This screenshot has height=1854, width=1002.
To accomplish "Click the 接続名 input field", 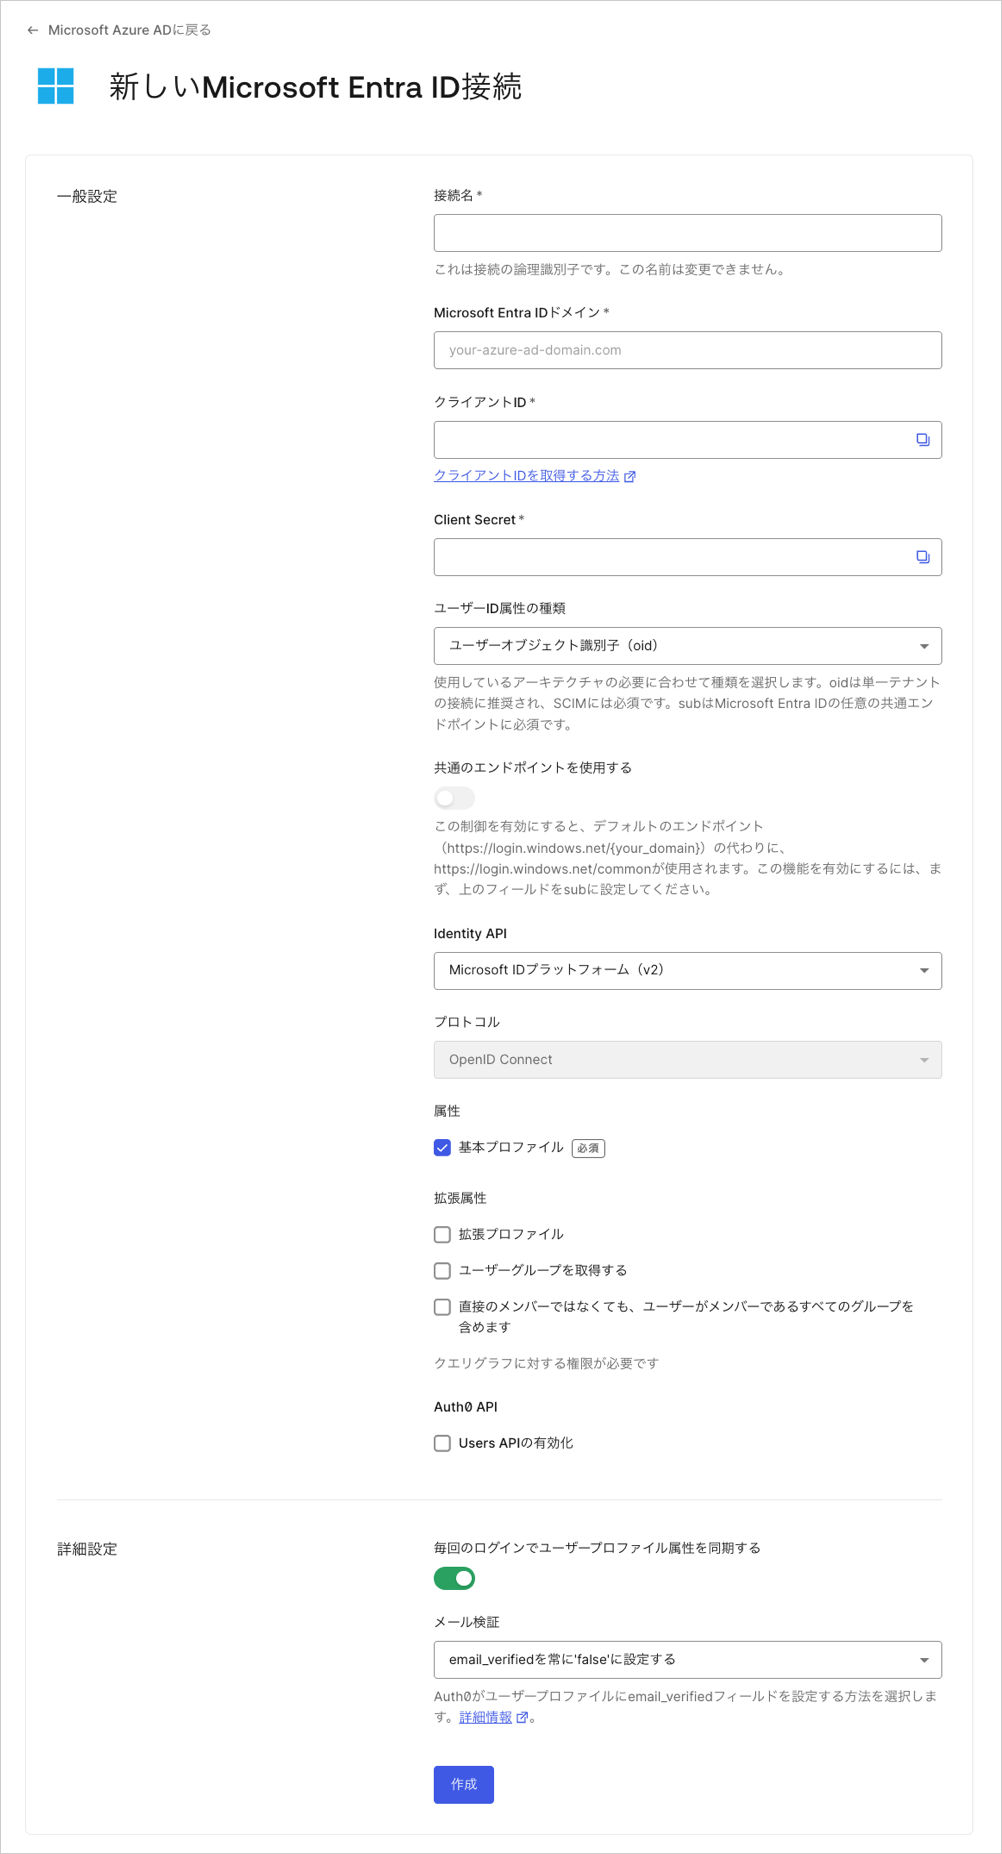I will coord(688,233).
